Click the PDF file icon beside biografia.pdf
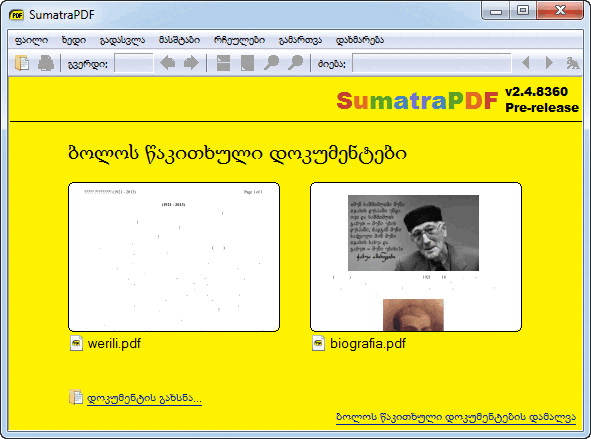 318,343
